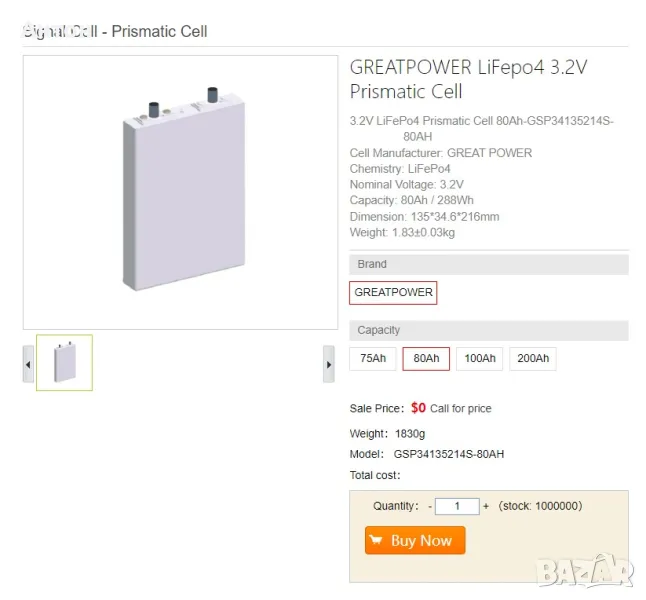Image resolution: width=646 pixels, height=600 pixels.
Task: Click the 'Call for price' text
Action: click(460, 409)
